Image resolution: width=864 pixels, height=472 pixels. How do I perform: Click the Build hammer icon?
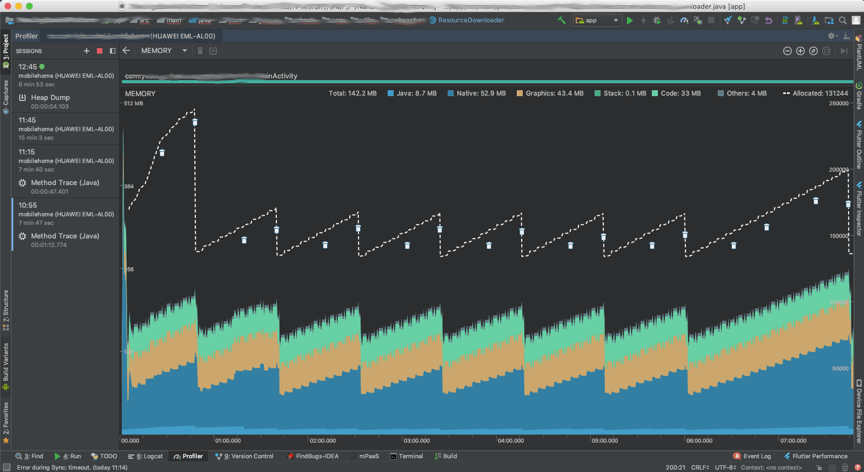tap(561, 20)
